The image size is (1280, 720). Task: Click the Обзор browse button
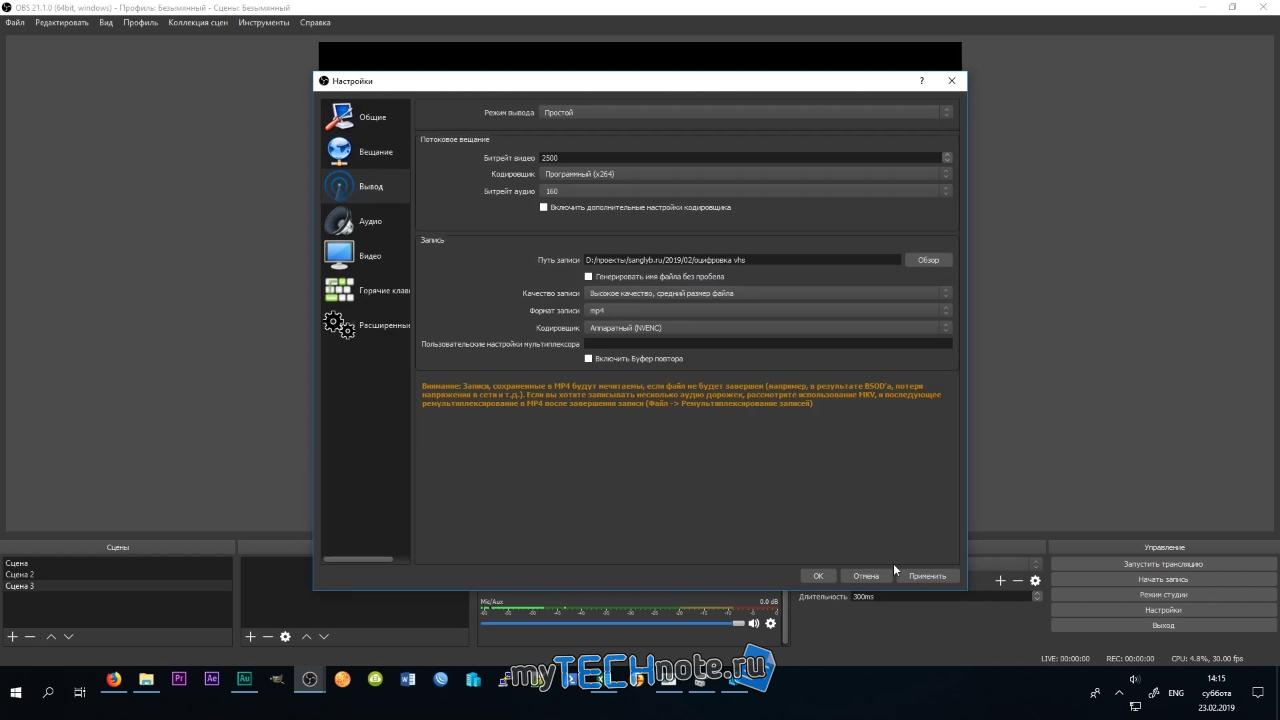(x=928, y=260)
